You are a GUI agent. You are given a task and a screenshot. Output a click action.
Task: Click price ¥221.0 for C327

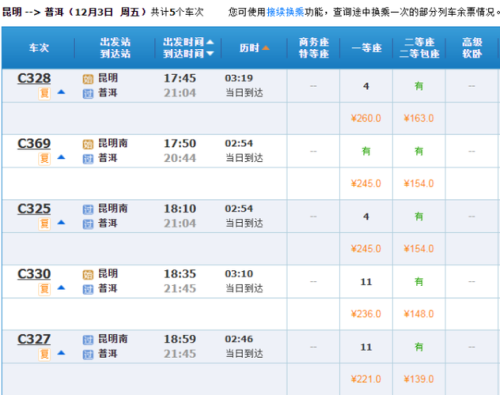click(366, 379)
